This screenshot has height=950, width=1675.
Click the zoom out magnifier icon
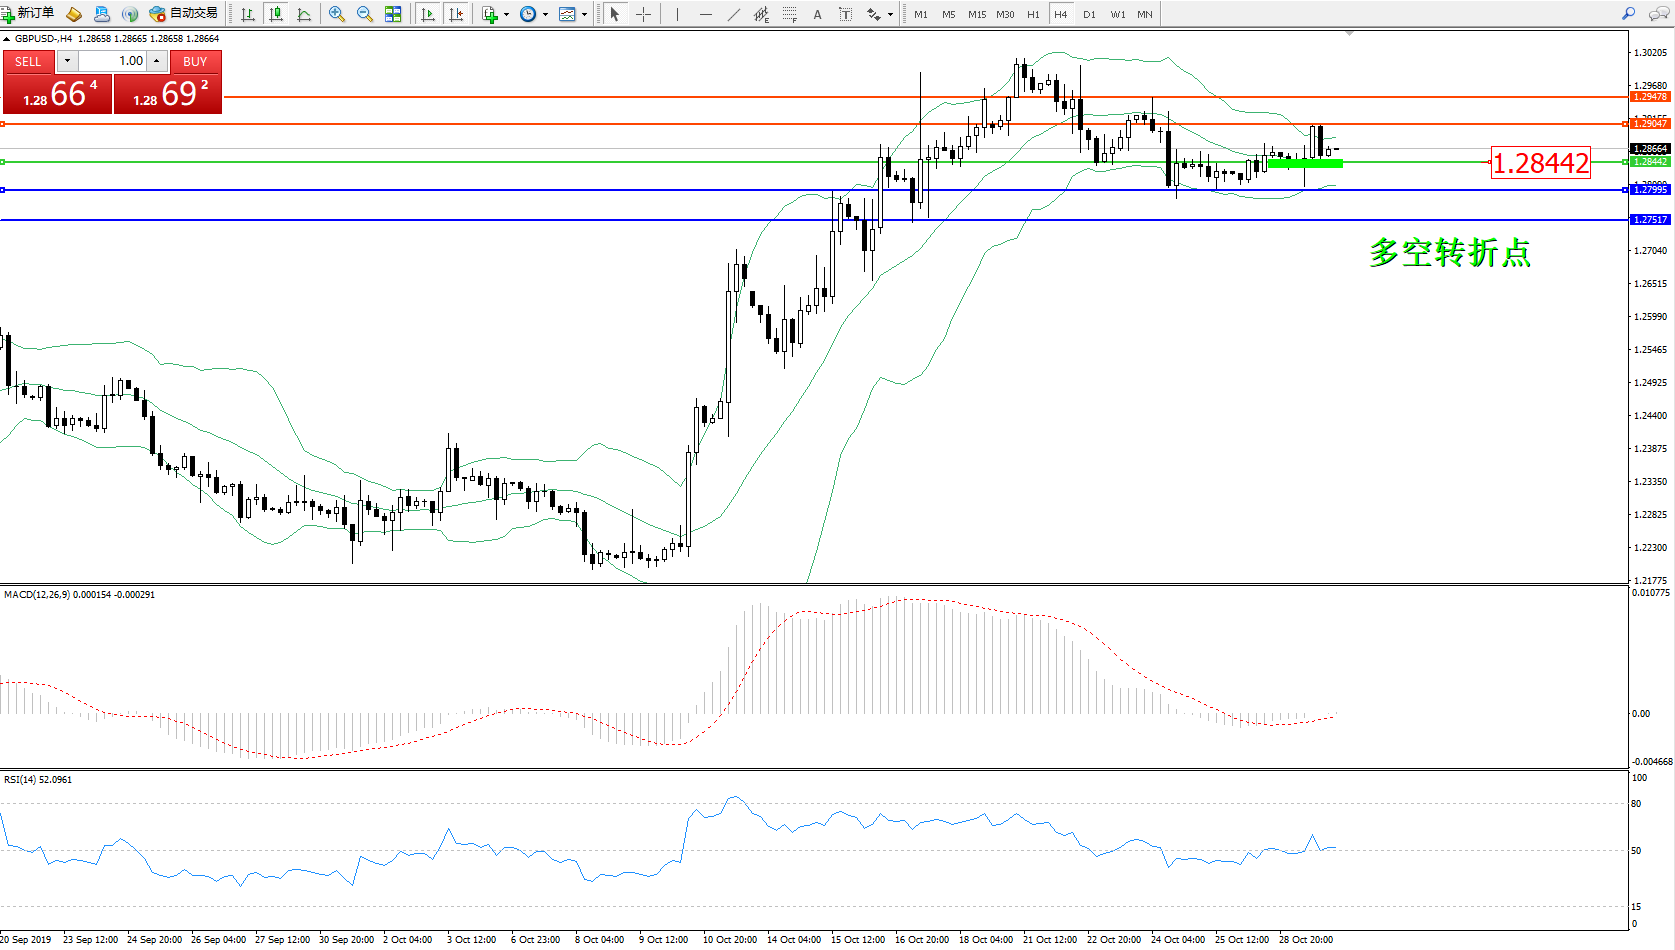pos(365,14)
